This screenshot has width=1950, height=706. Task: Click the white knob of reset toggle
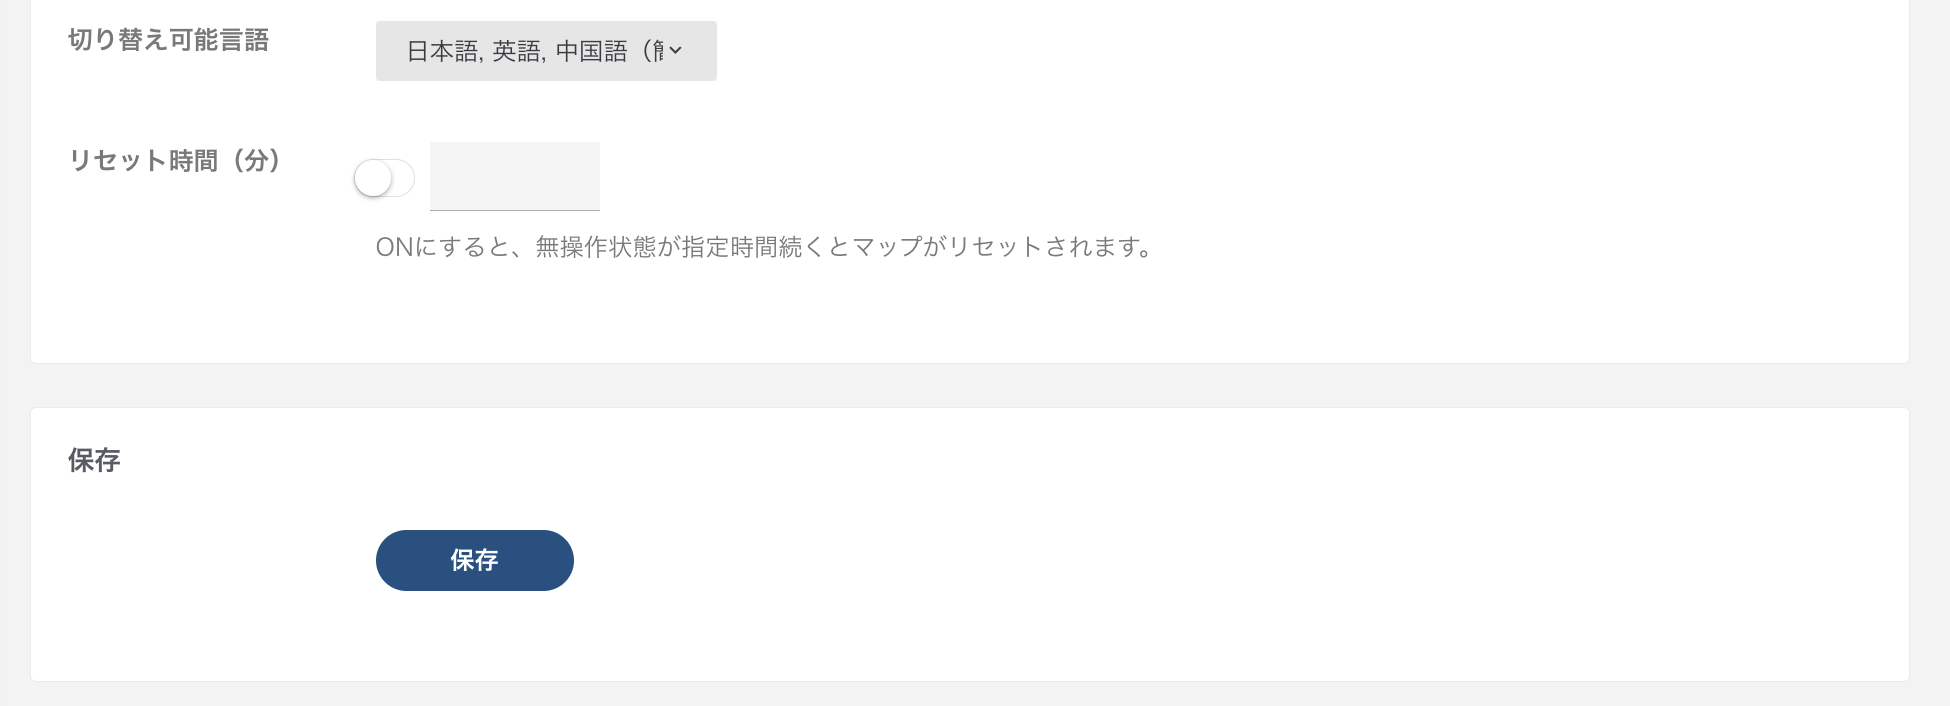click(x=373, y=179)
